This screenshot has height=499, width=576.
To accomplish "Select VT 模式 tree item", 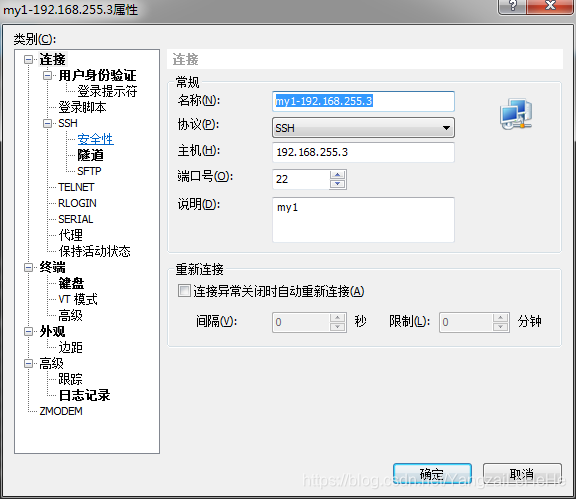I will [78, 299].
